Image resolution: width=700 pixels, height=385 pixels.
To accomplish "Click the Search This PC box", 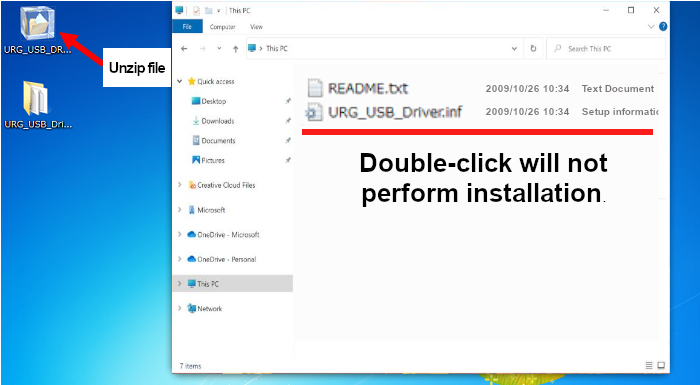I will 606,49.
